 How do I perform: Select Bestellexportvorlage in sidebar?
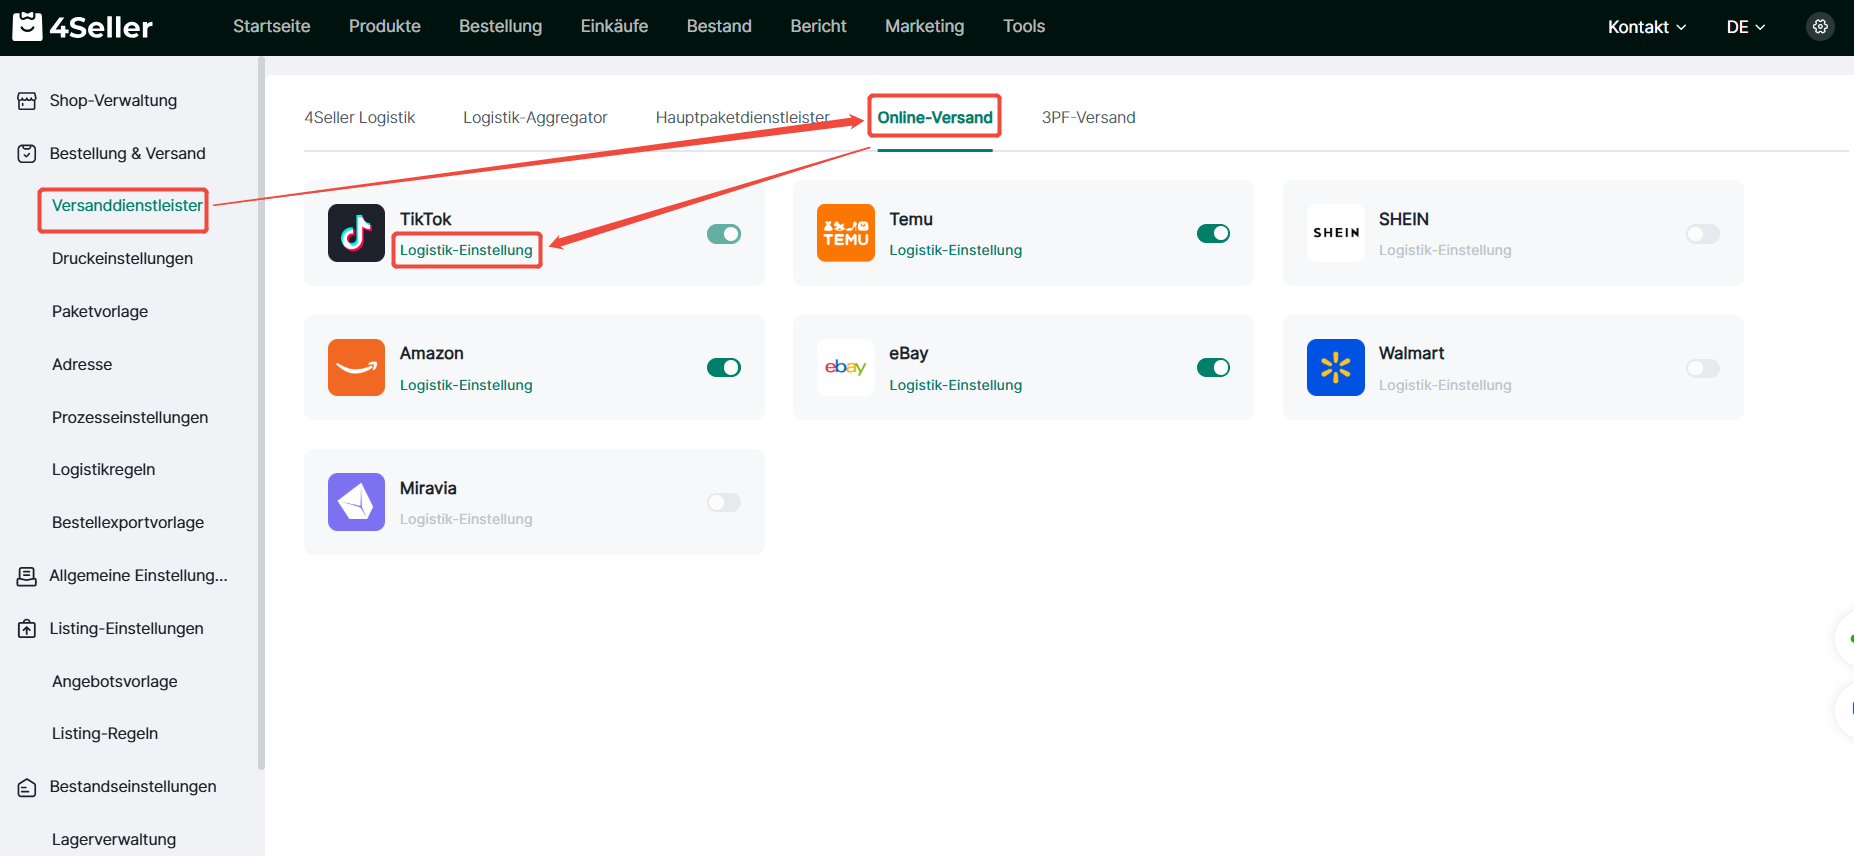[128, 523]
